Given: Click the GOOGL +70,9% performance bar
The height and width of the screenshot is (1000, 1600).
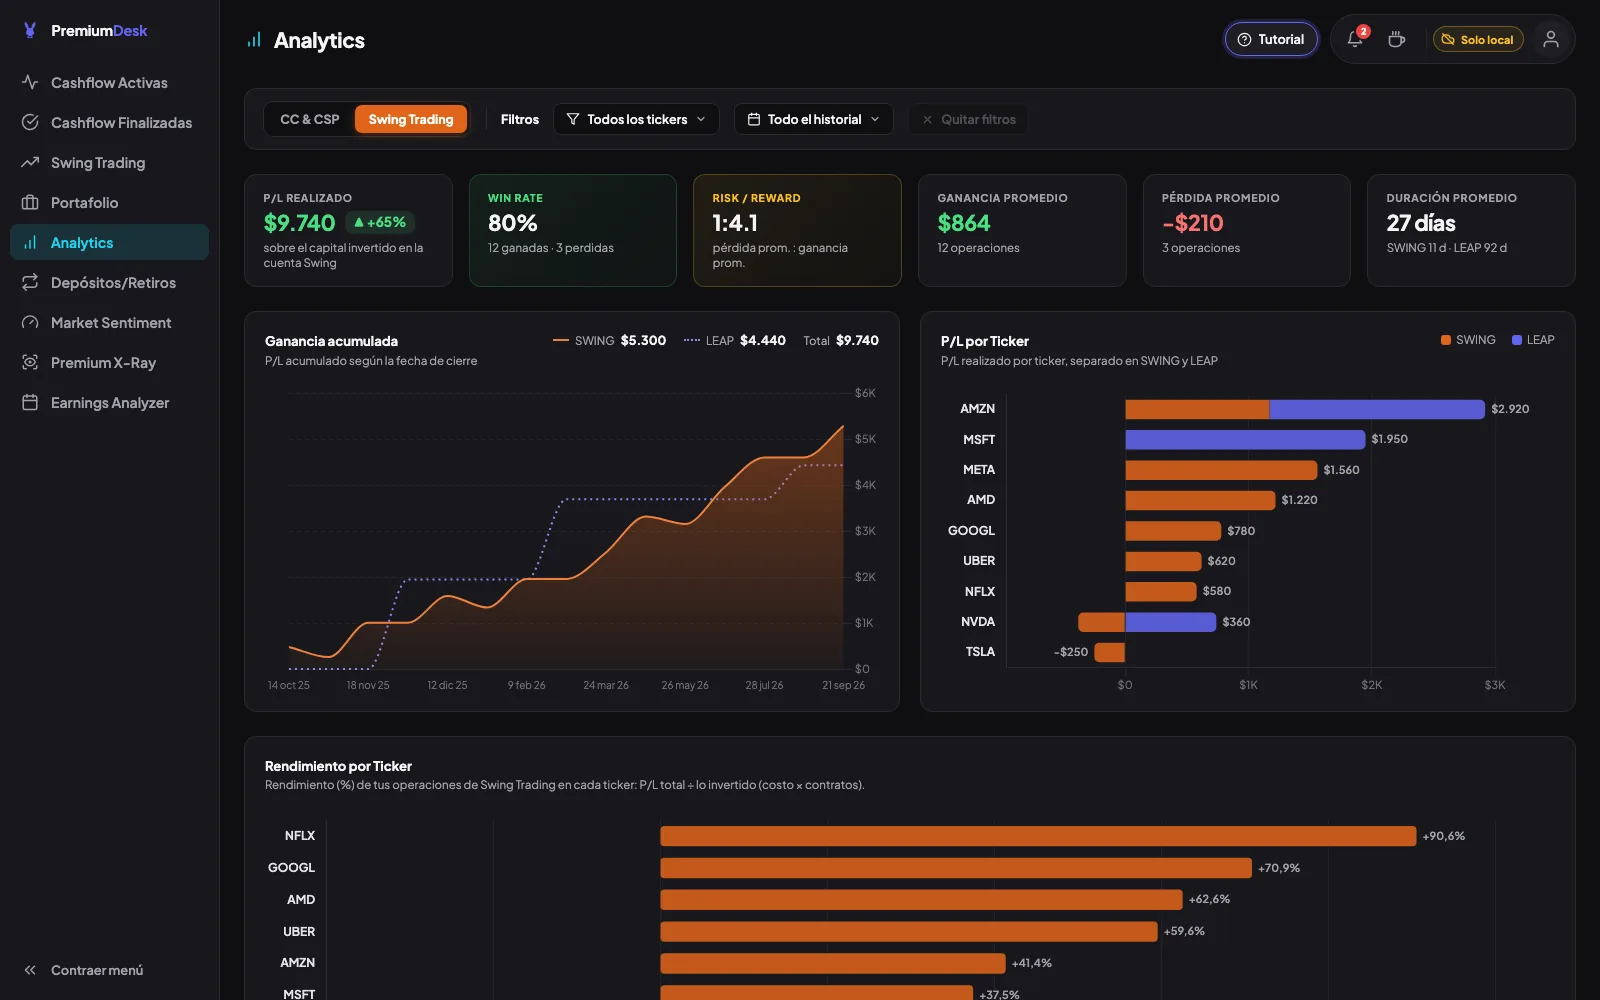Looking at the screenshot, I should coord(956,868).
